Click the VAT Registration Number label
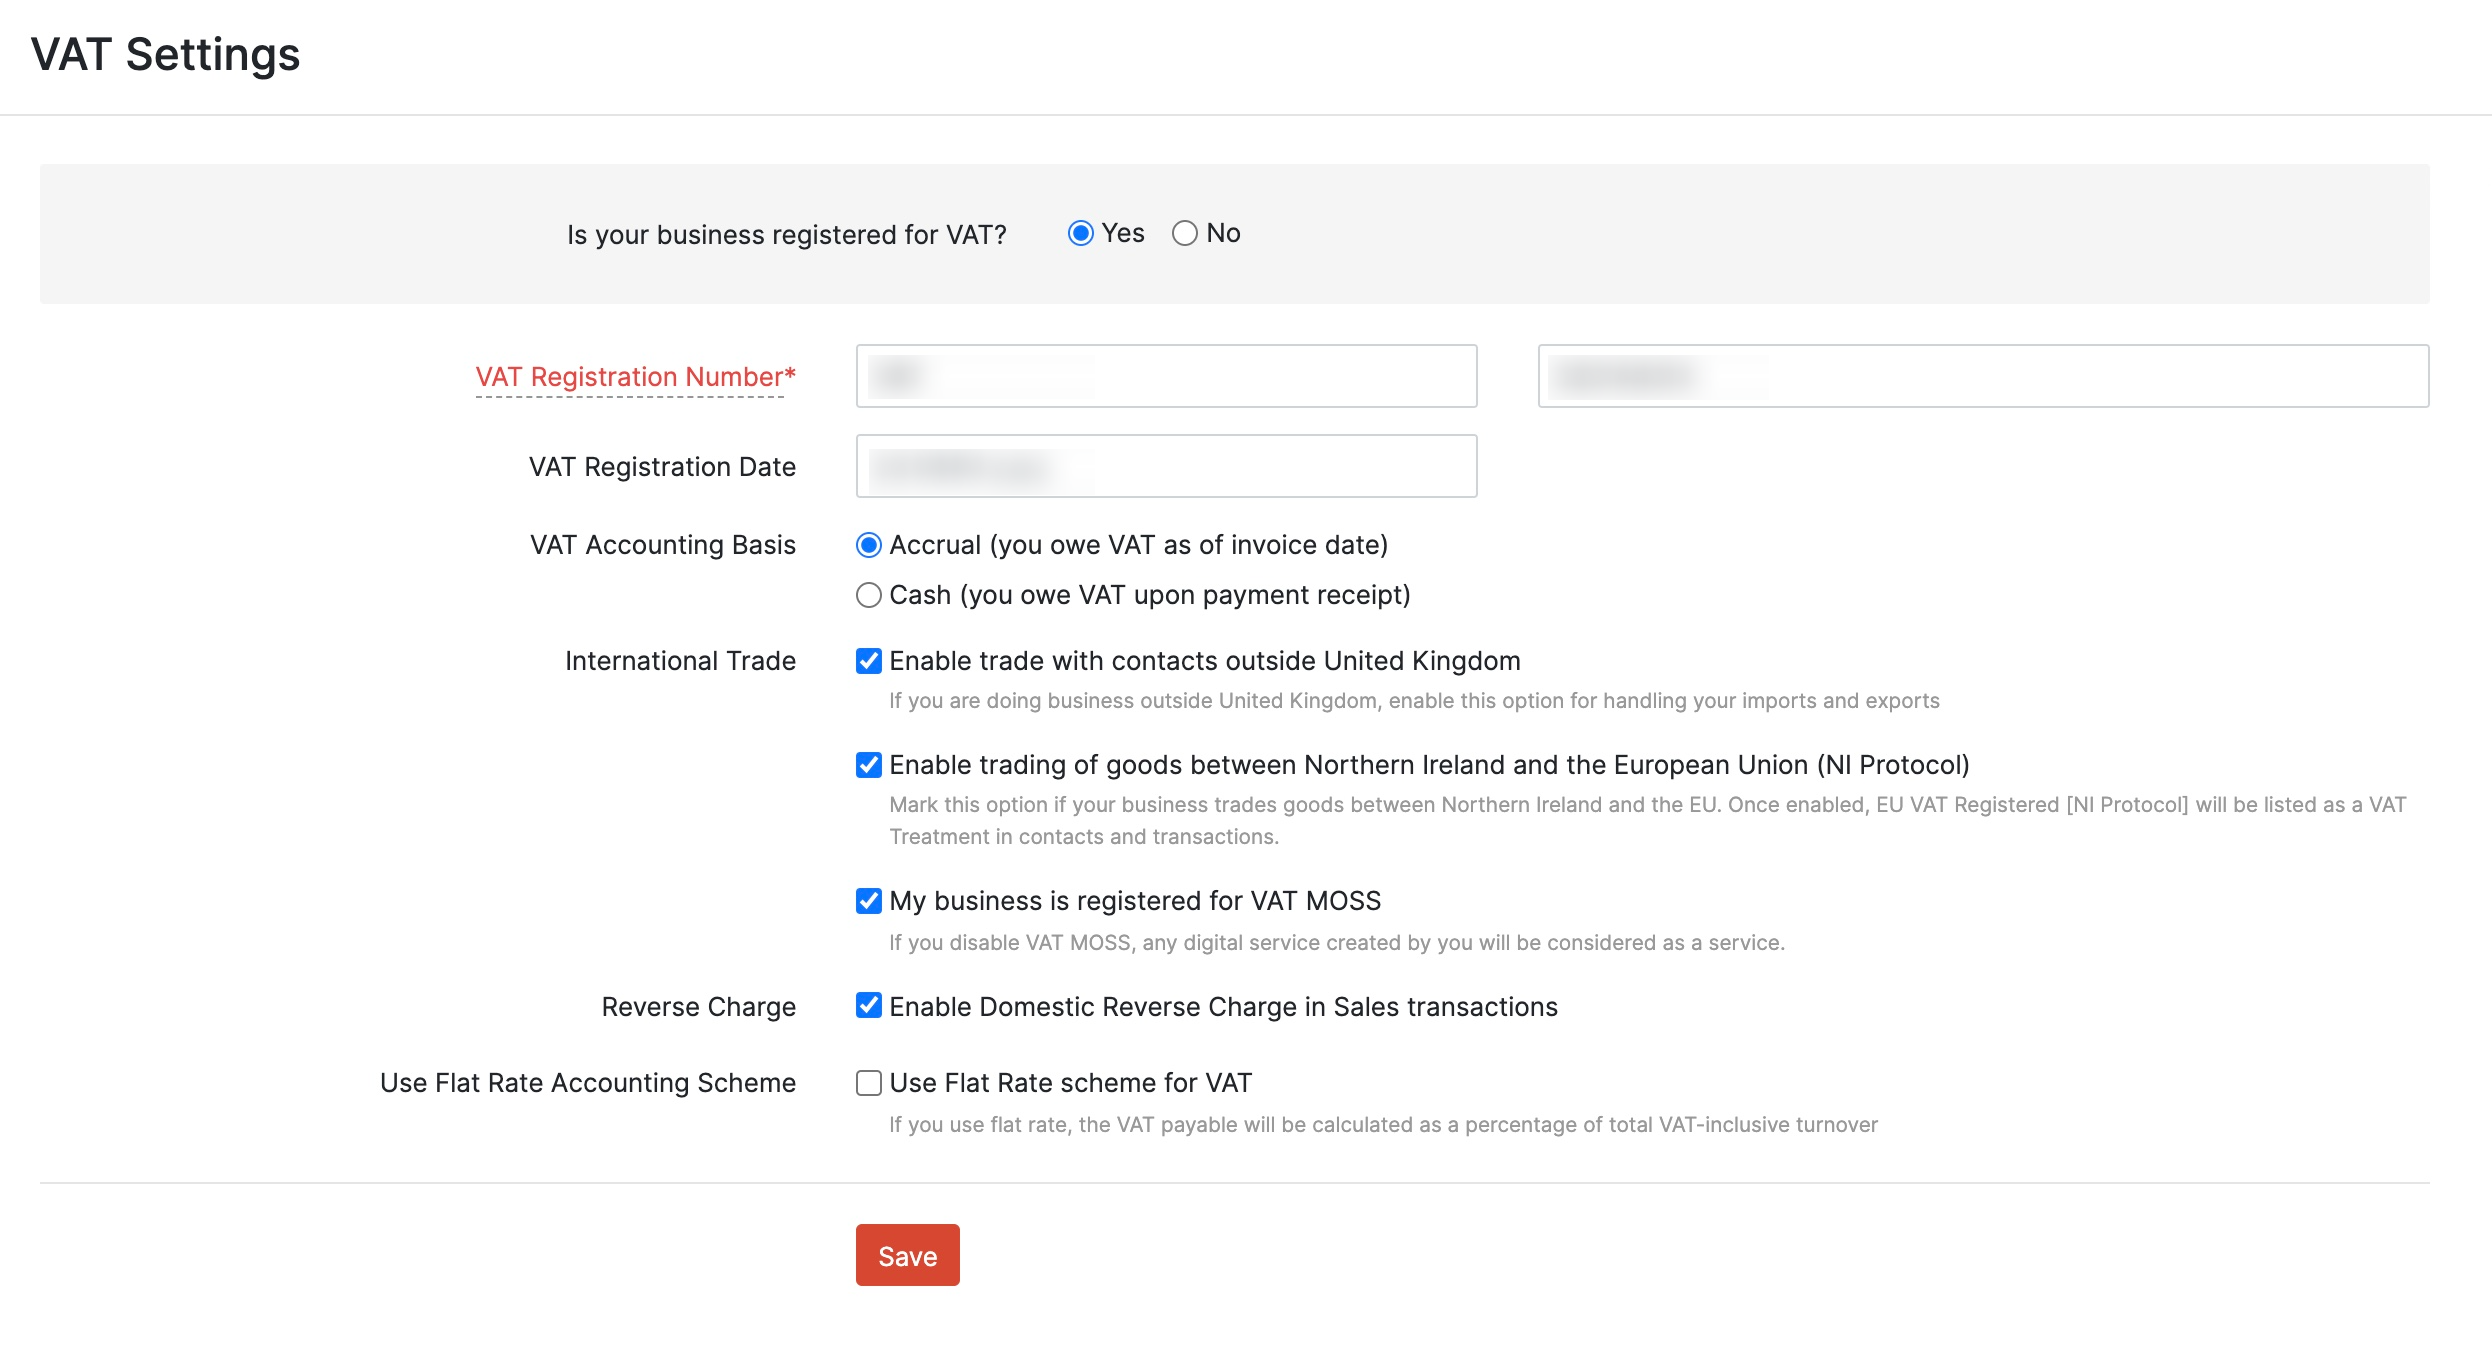2492x1368 pixels. coord(634,376)
